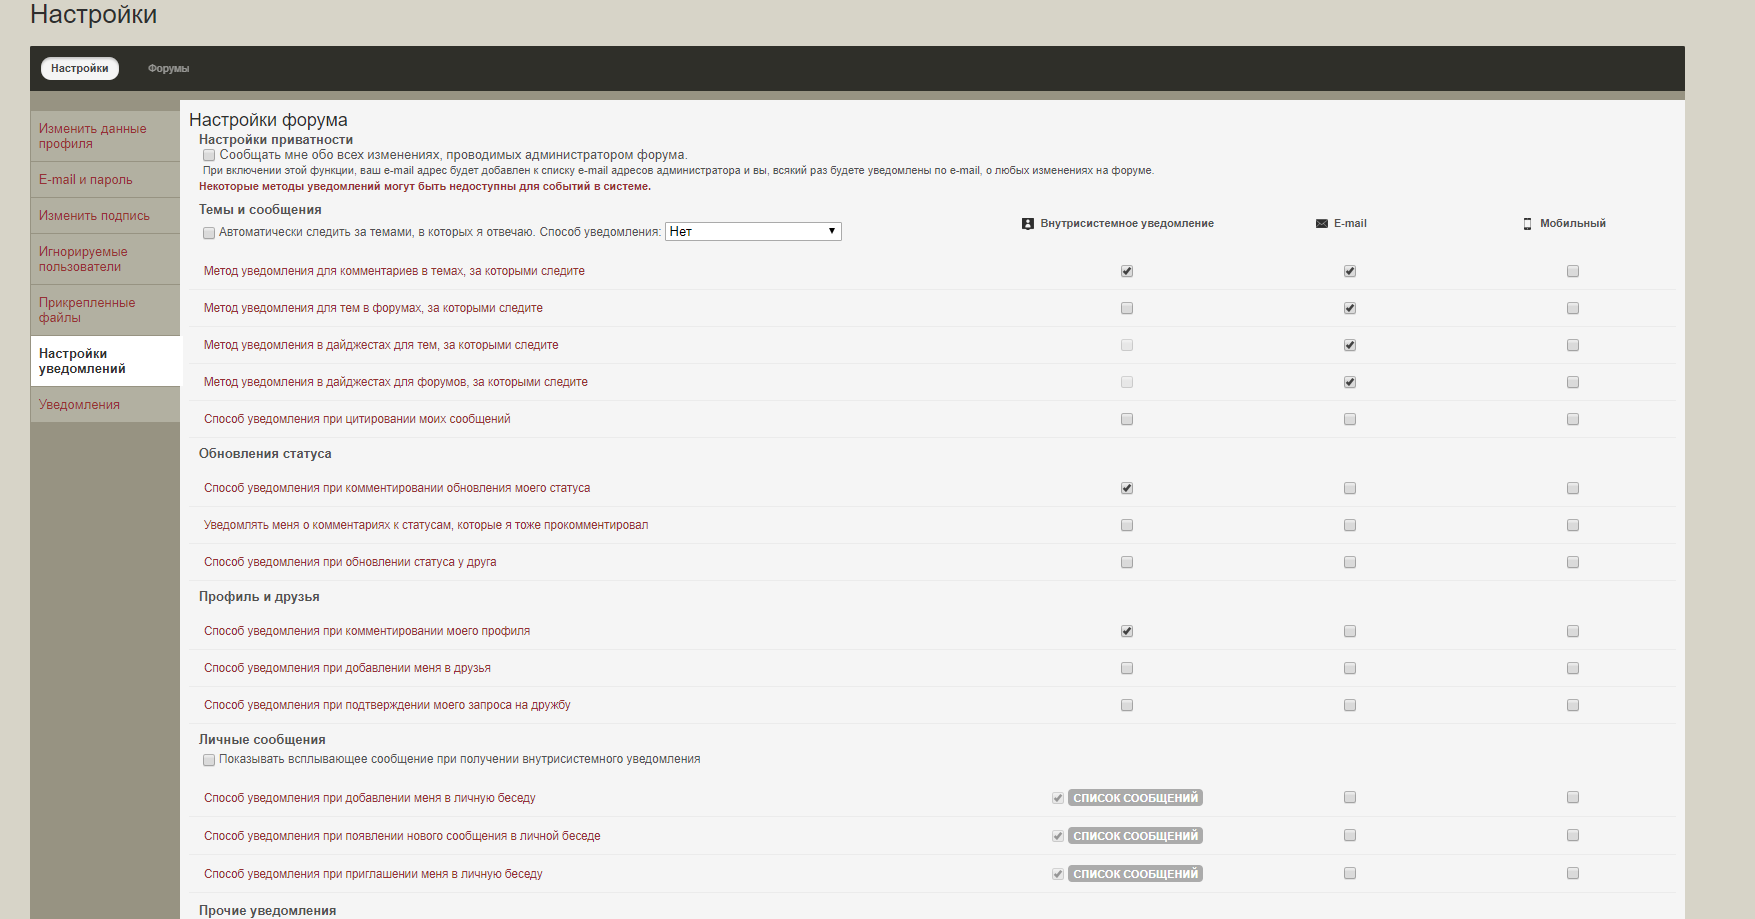Open the notification method dropdown 'Нет'
1755x919 pixels.
753,231
